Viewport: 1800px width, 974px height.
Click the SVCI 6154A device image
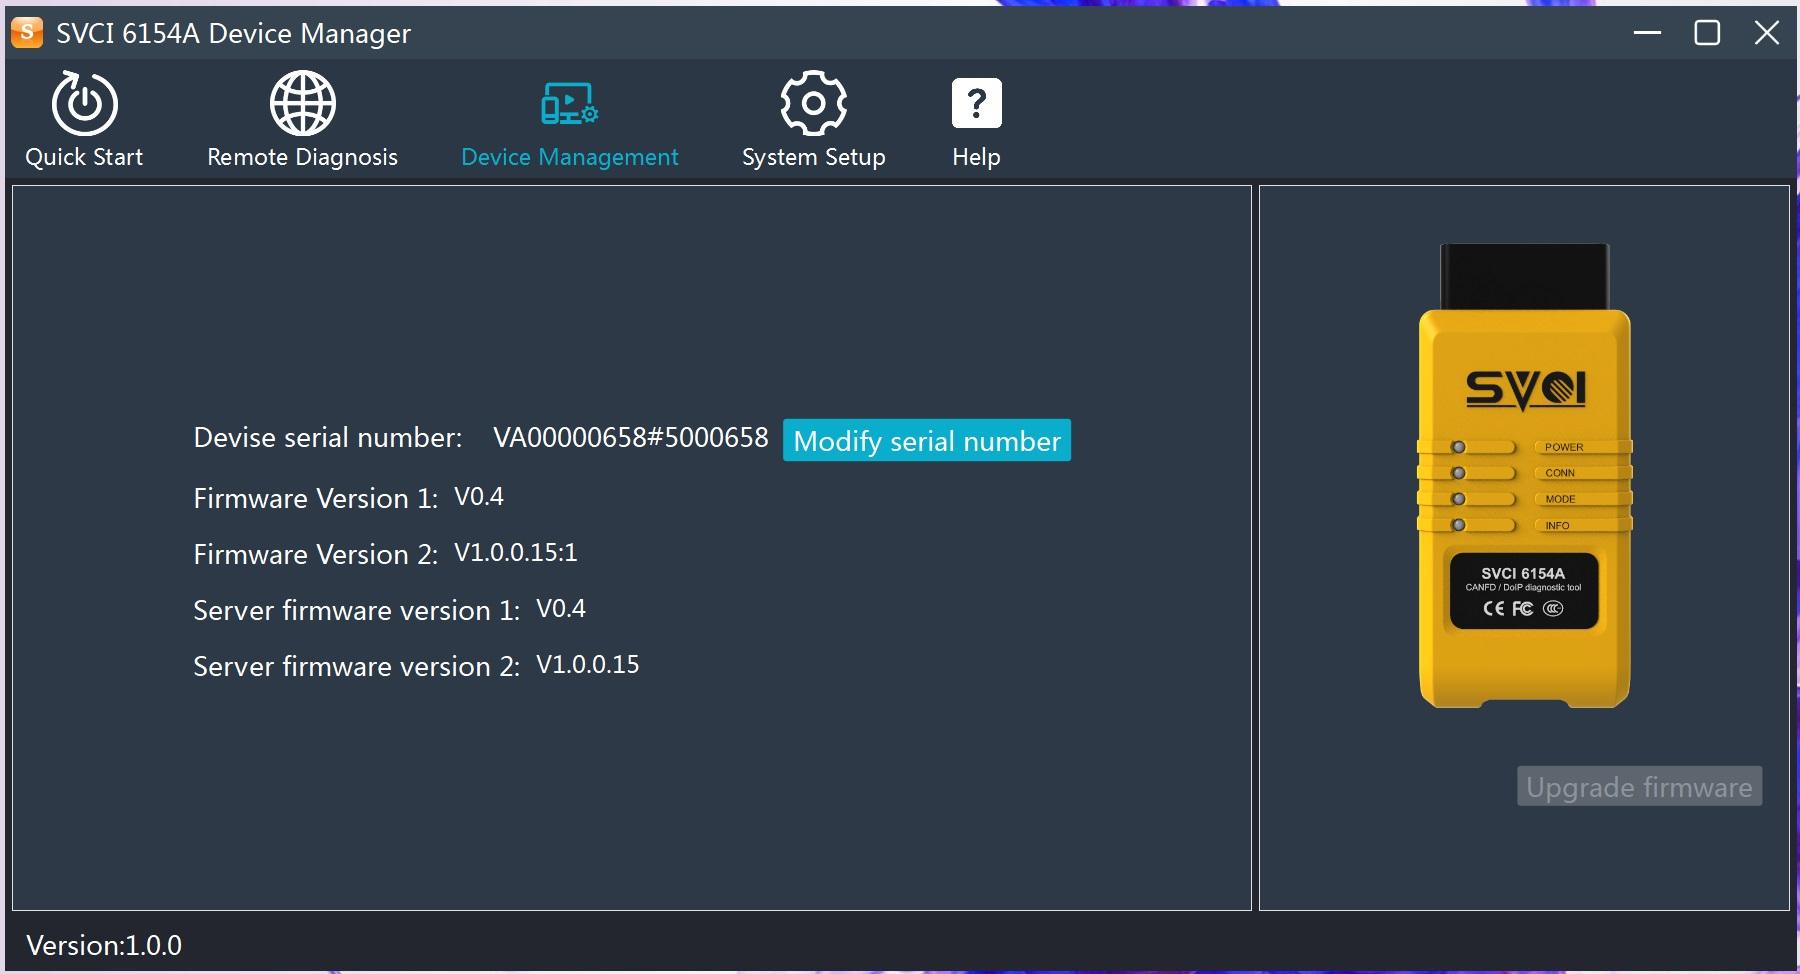pos(1524,476)
